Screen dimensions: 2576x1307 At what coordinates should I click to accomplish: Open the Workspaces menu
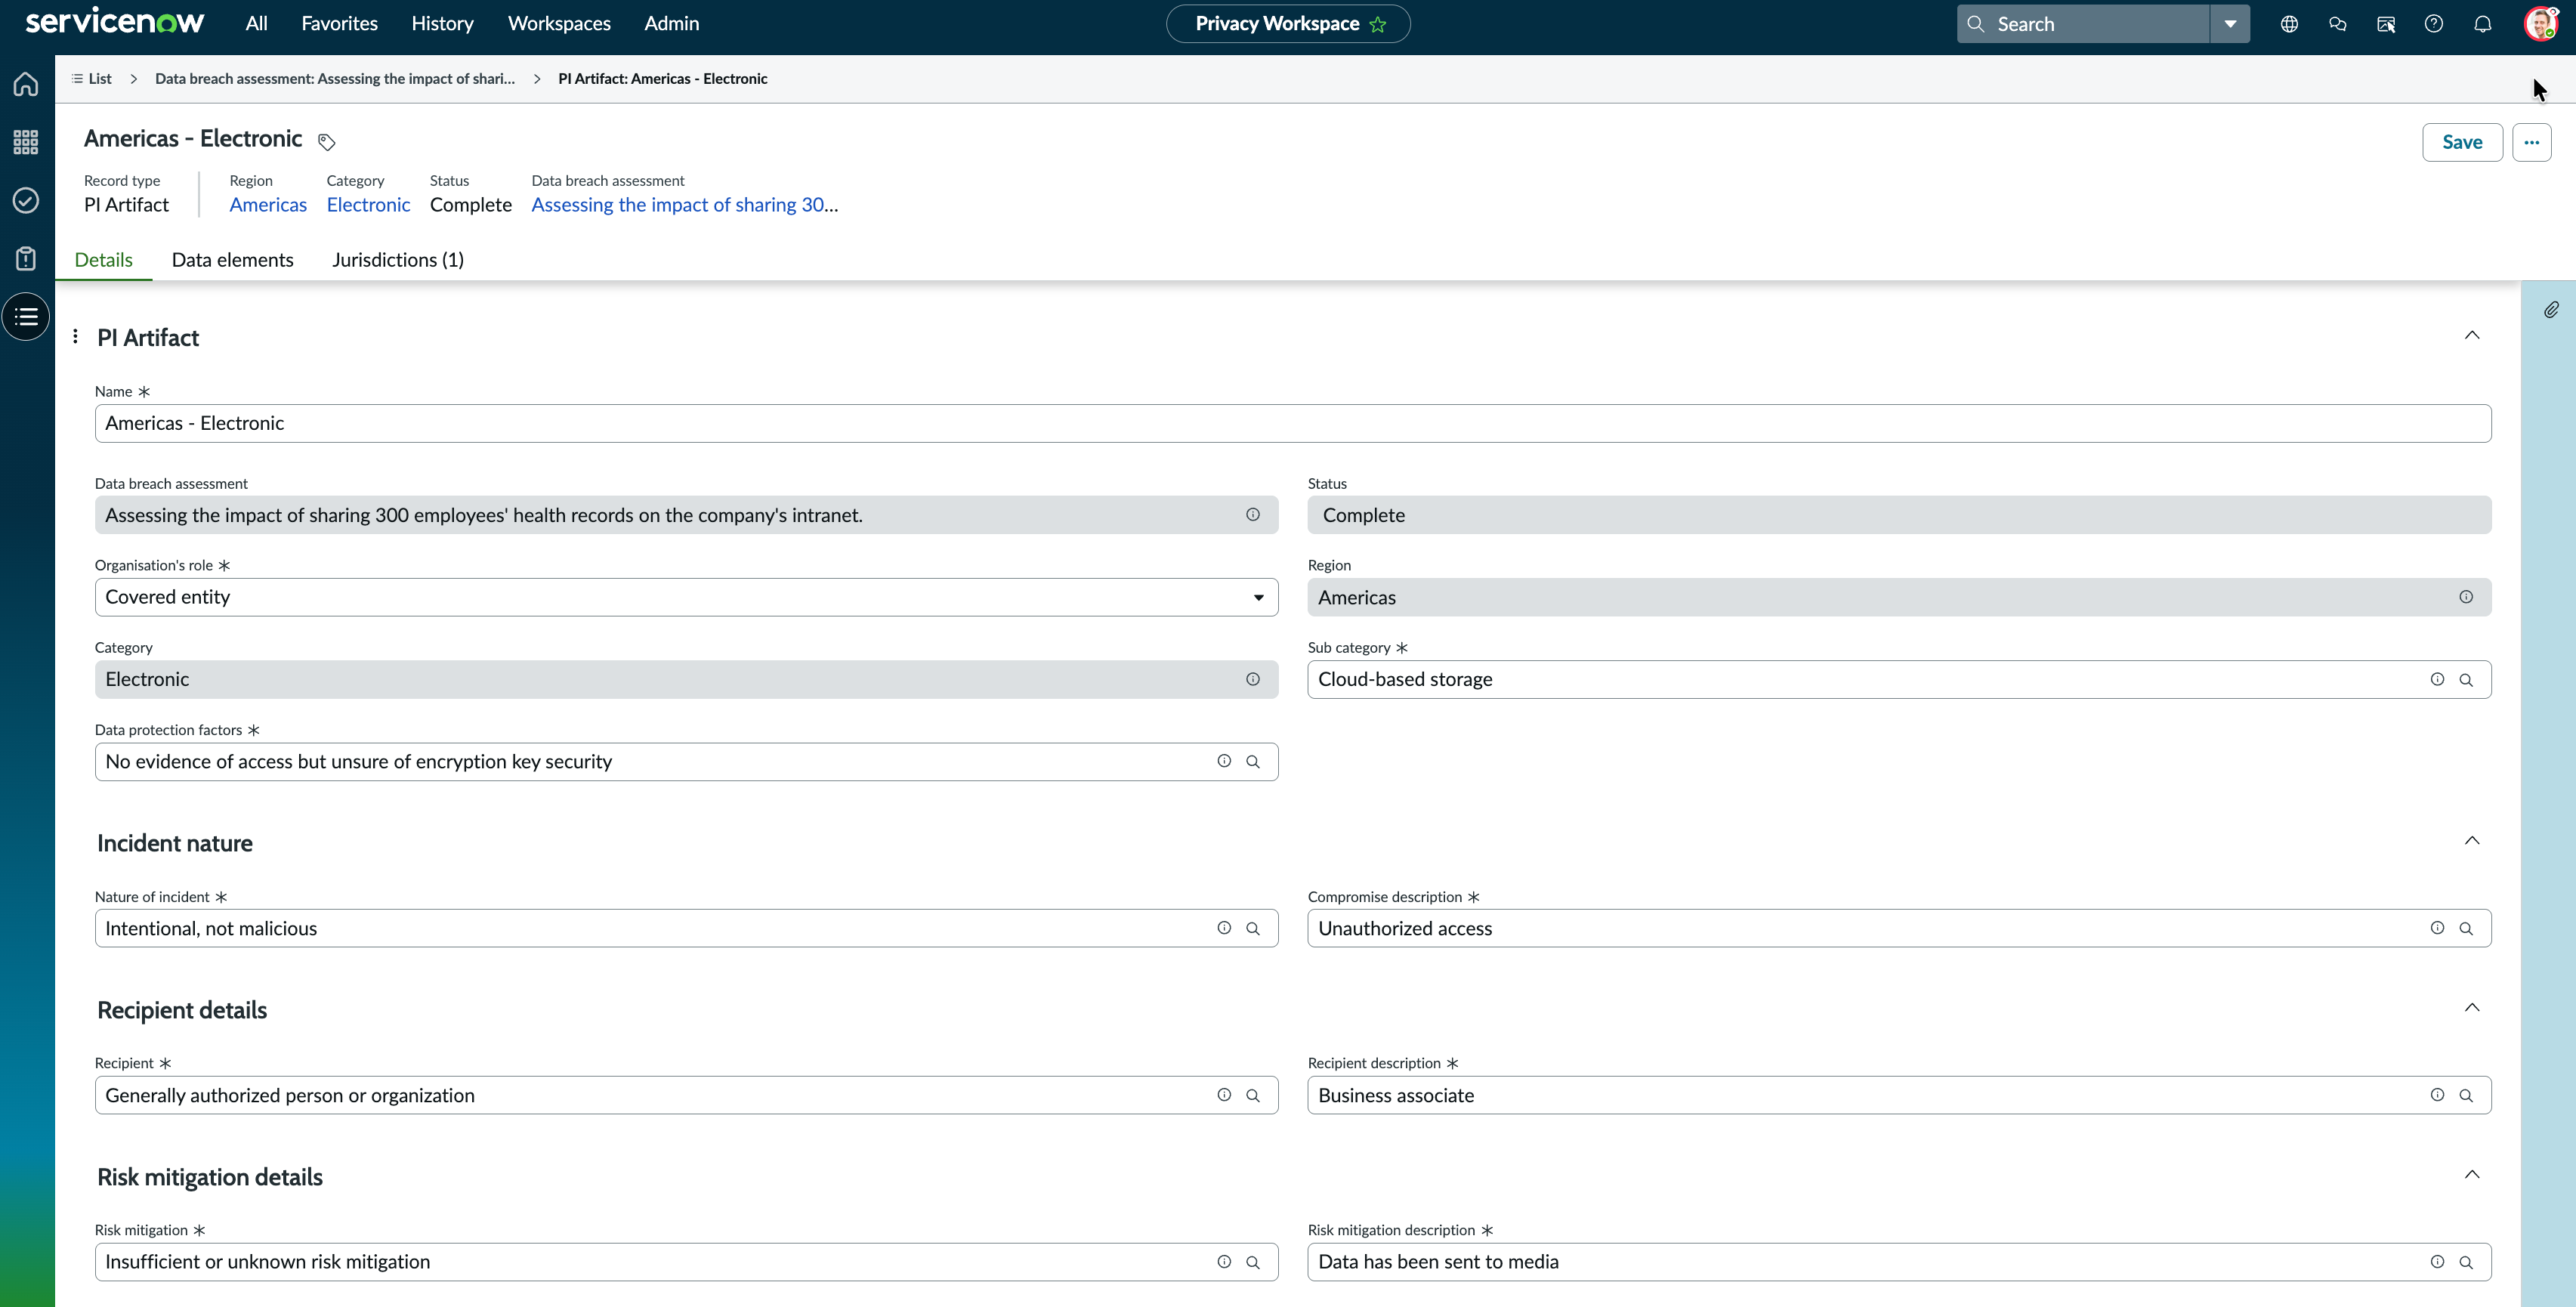pos(559,23)
